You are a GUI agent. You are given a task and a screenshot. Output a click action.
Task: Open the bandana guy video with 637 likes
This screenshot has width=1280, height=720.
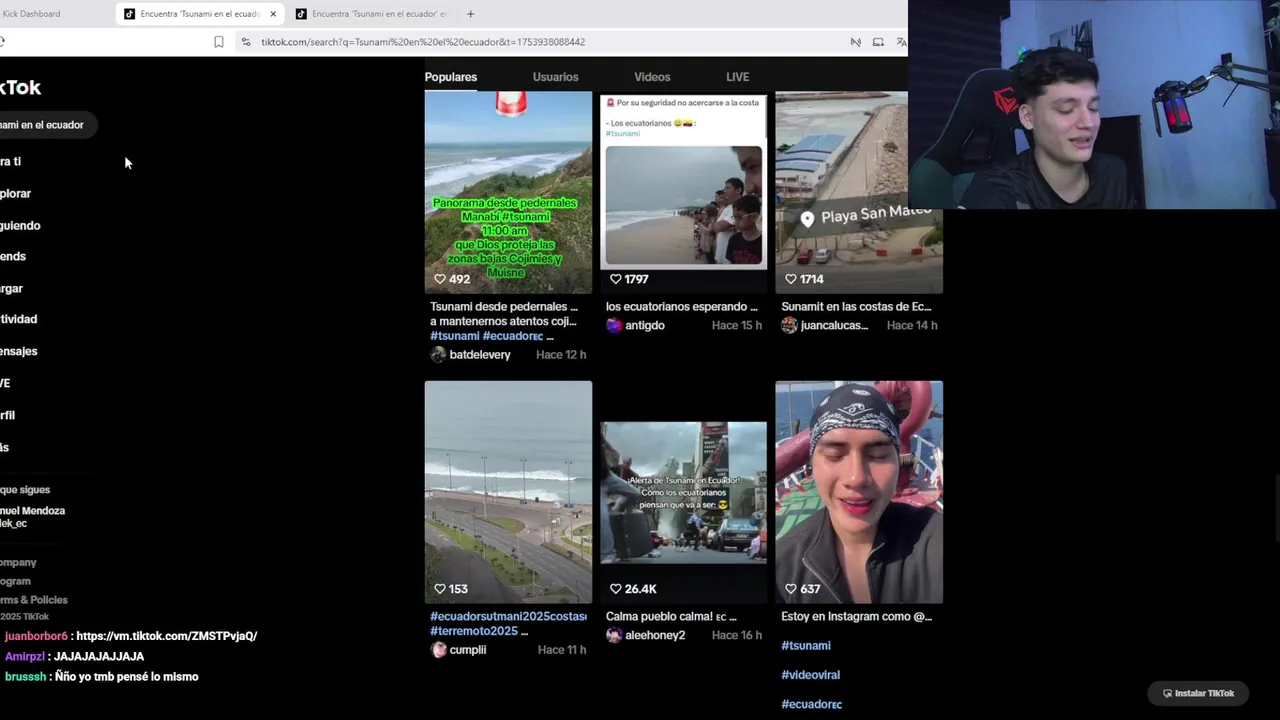(x=858, y=492)
